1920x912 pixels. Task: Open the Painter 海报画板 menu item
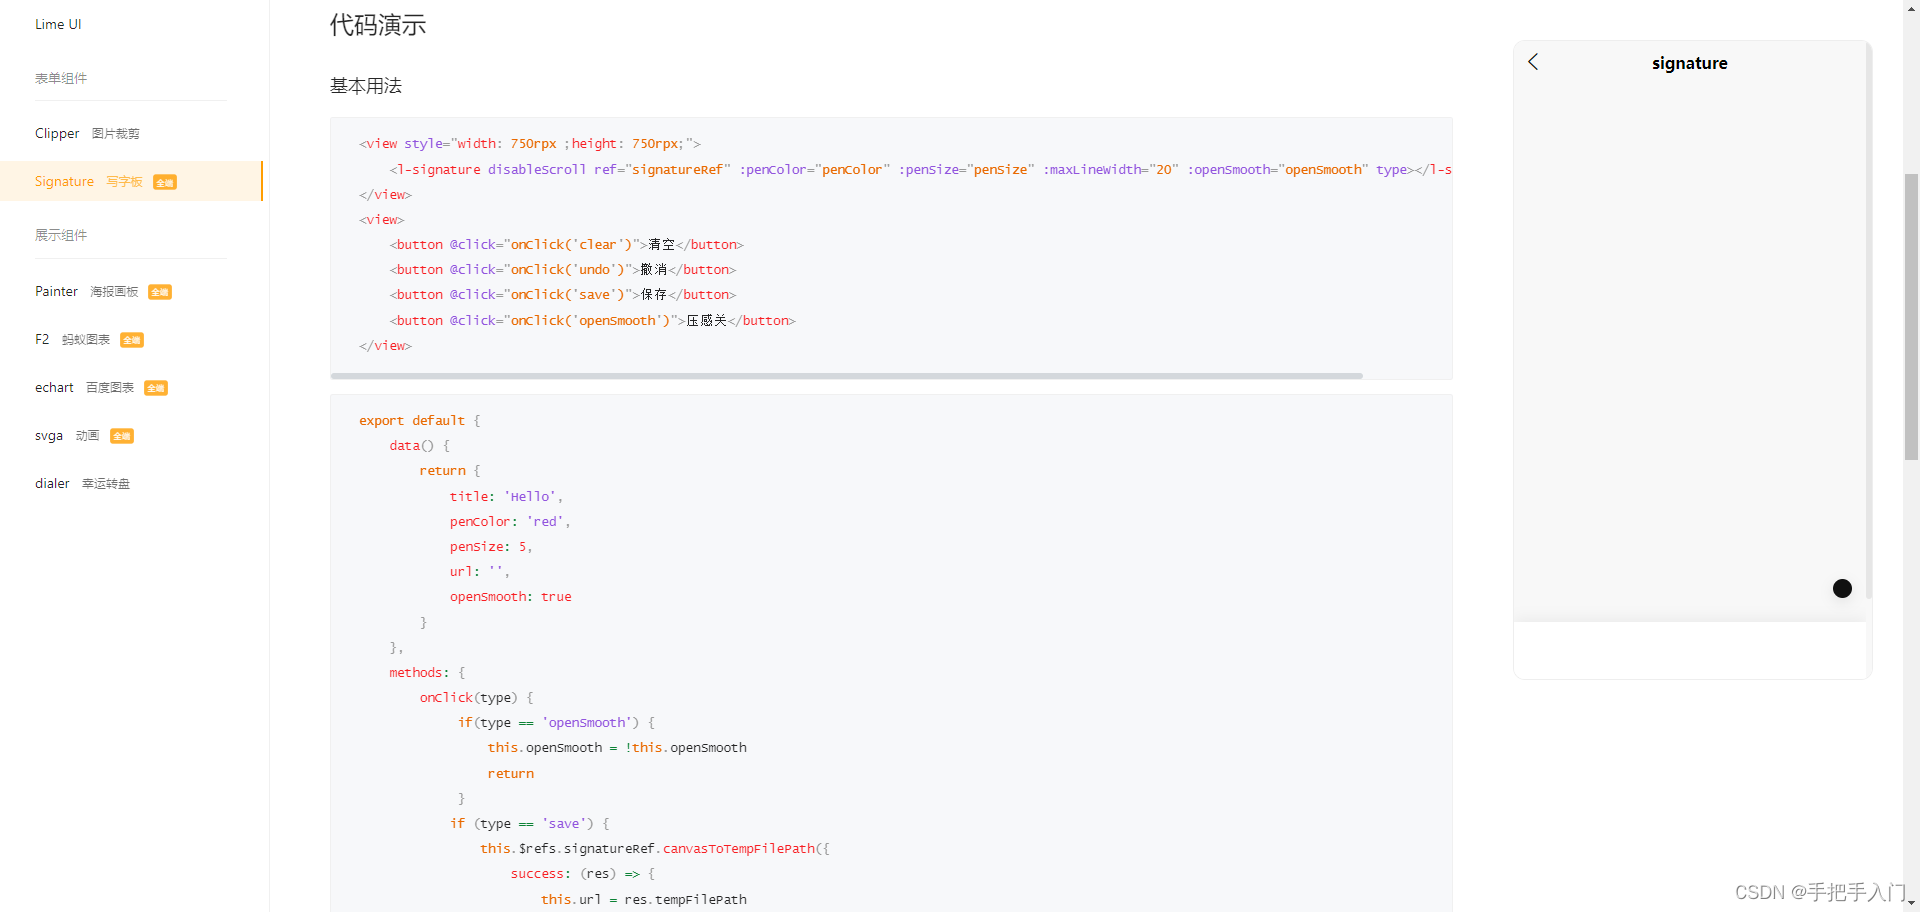103,291
